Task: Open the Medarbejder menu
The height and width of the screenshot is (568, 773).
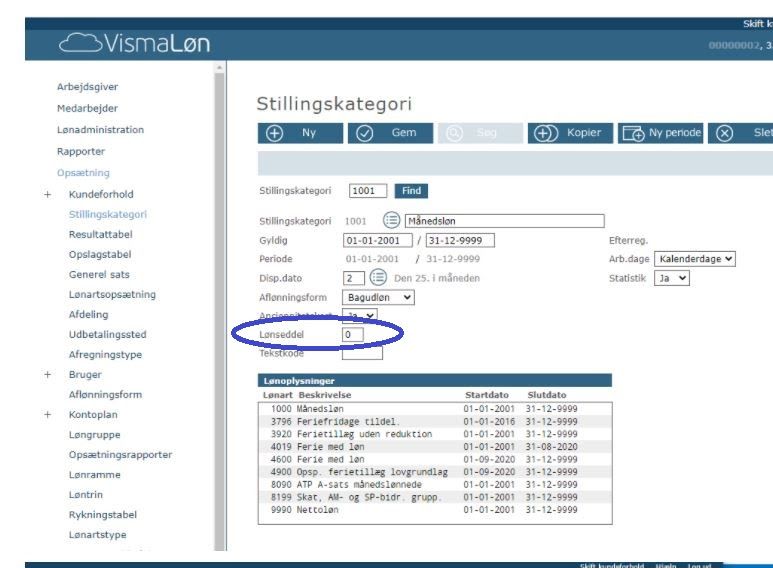Action: (87, 108)
